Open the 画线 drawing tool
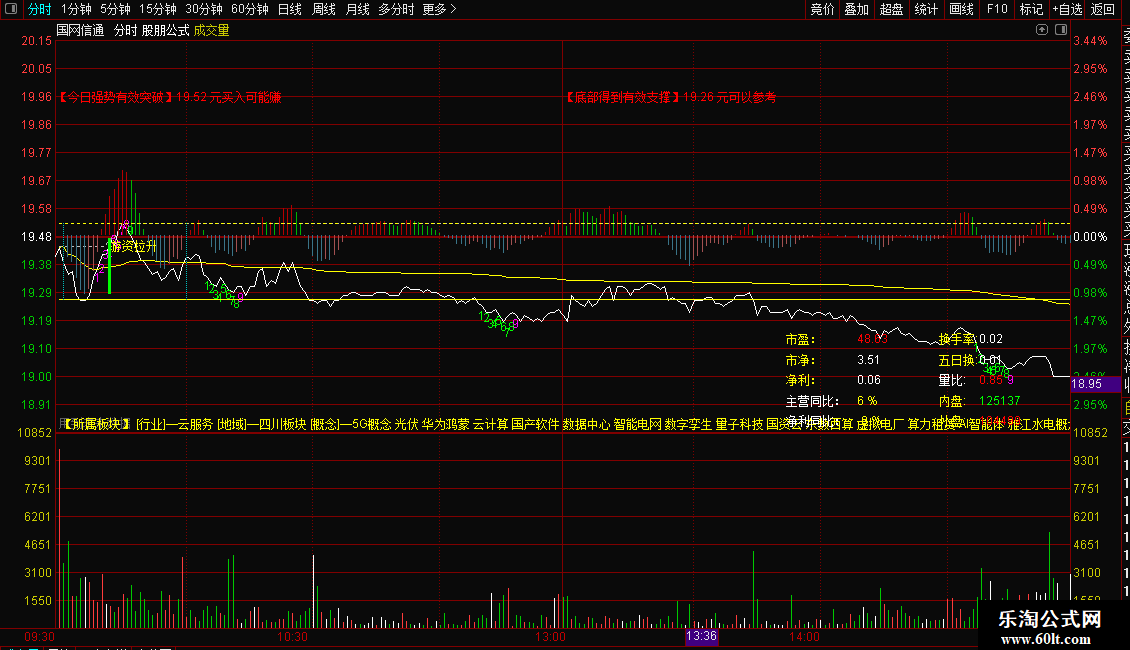Image resolution: width=1130 pixels, height=650 pixels. pos(961,9)
